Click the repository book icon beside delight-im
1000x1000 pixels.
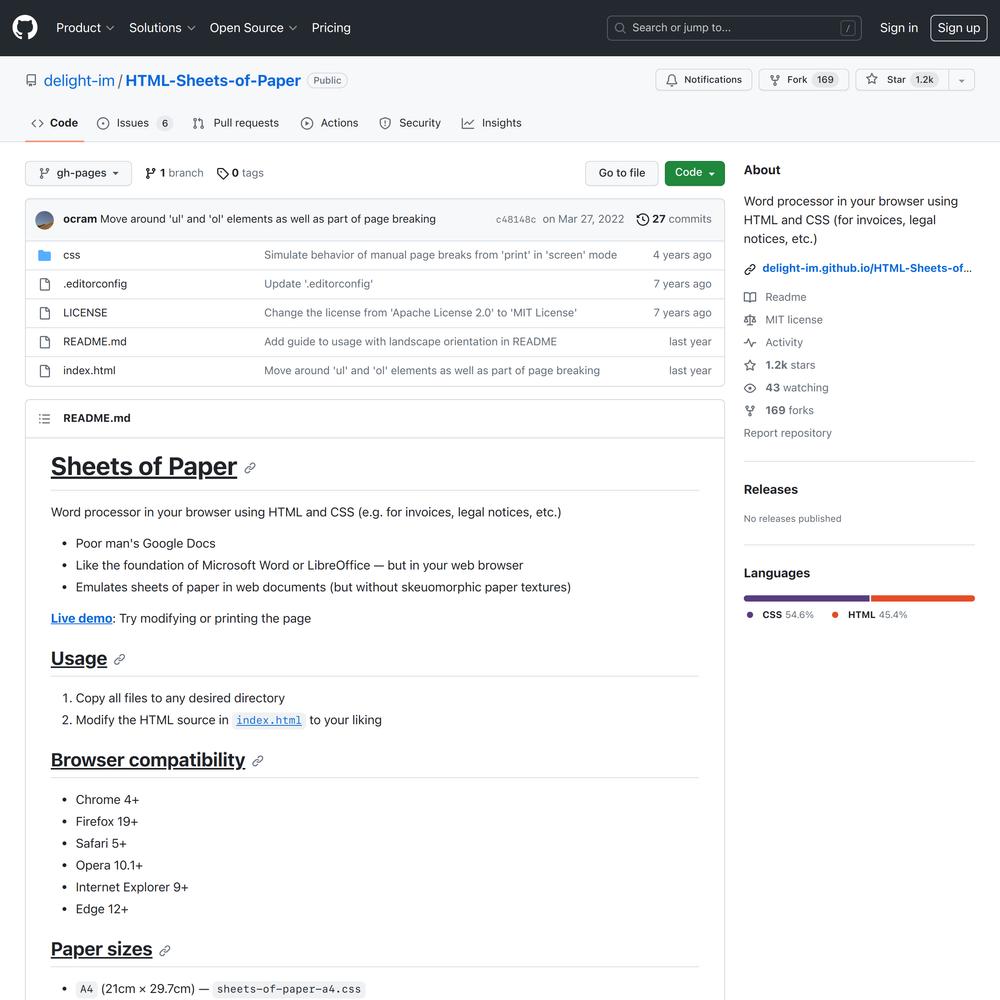[31, 80]
